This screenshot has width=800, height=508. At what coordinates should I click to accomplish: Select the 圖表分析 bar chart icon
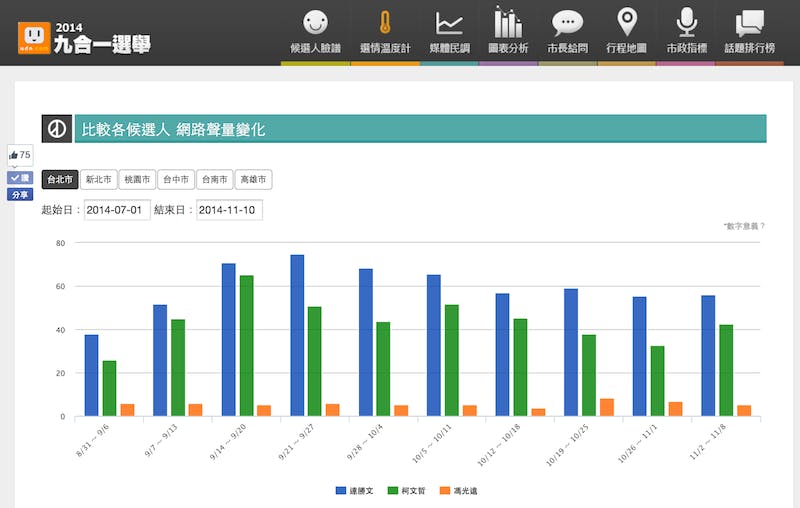(508, 22)
